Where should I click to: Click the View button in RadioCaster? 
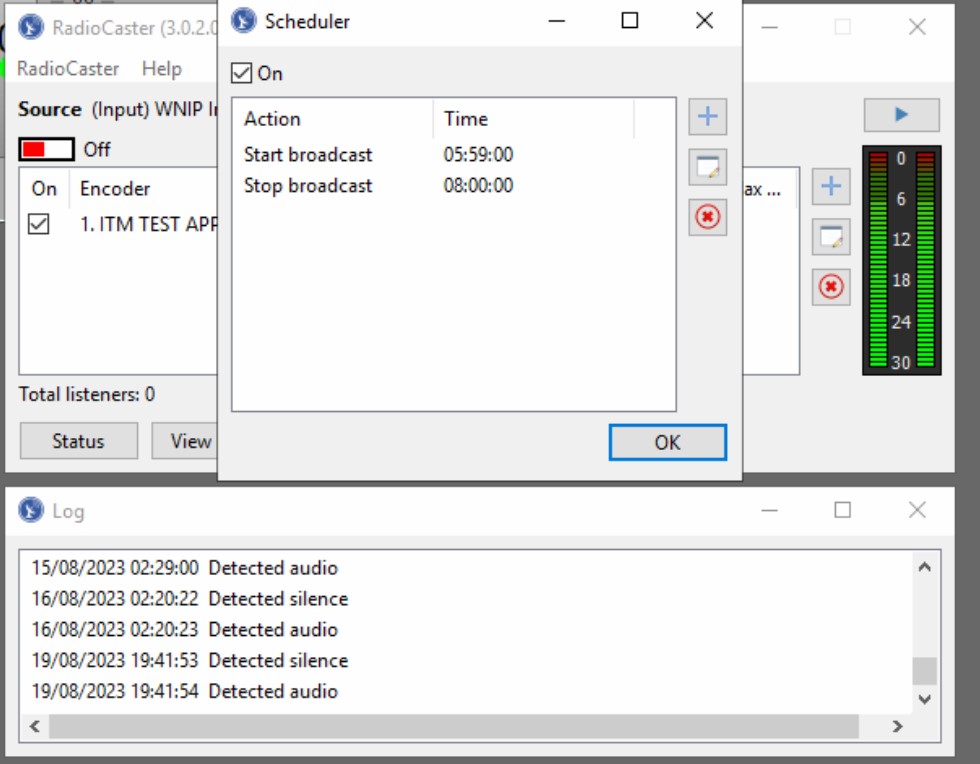pos(185,441)
